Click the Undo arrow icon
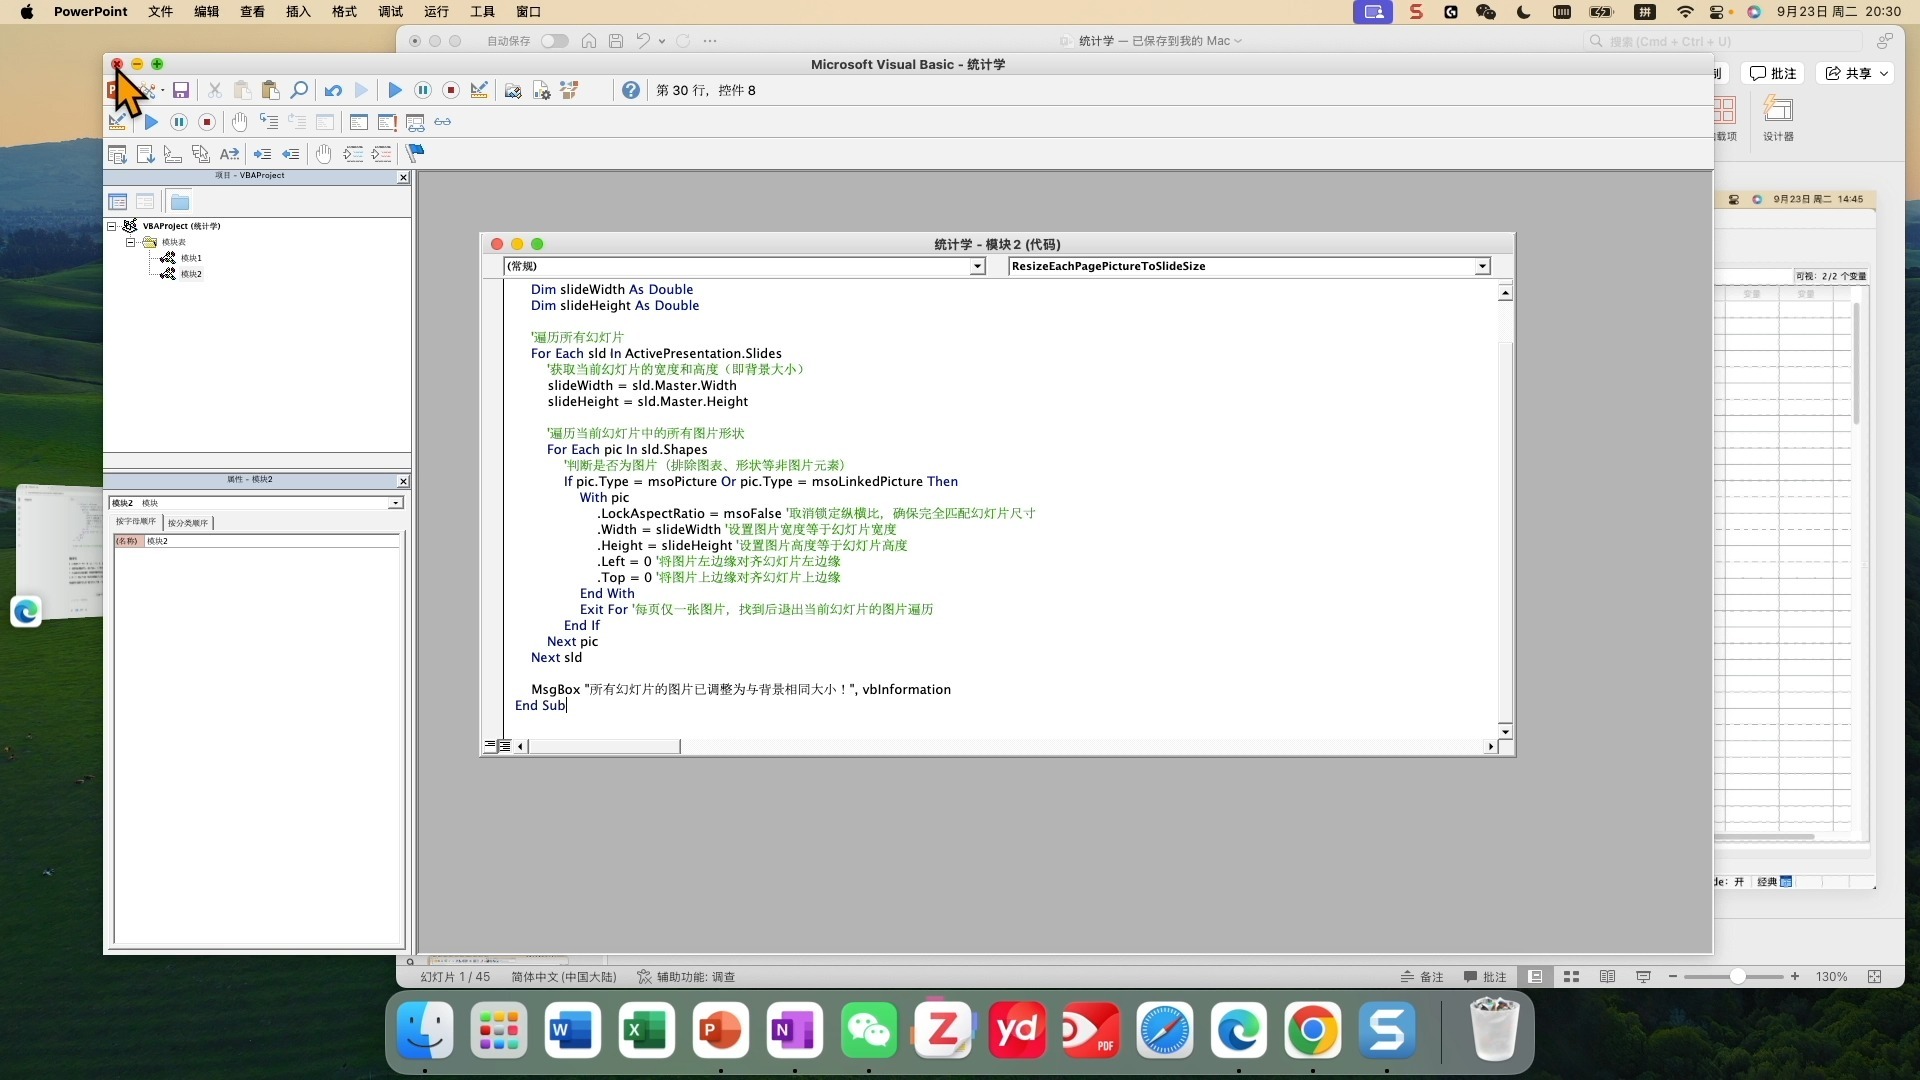Viewport: 1920px width, 1080px height. tap(333, 91)
